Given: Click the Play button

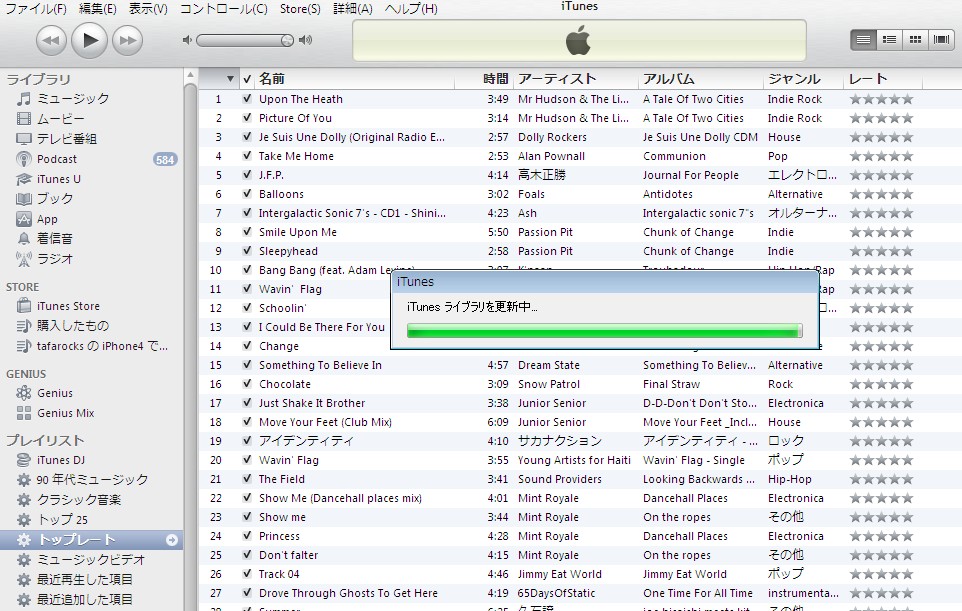Looking at the screenshot, I should (x=90, y=40).
